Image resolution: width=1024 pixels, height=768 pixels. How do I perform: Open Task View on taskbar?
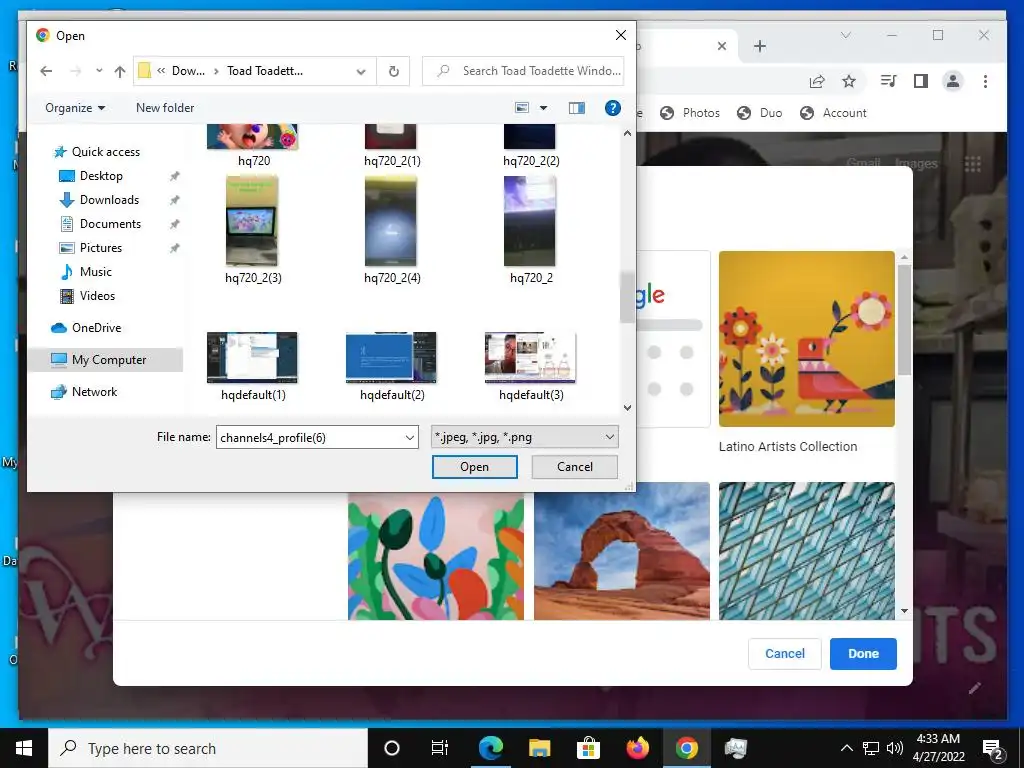click(440, 748)
